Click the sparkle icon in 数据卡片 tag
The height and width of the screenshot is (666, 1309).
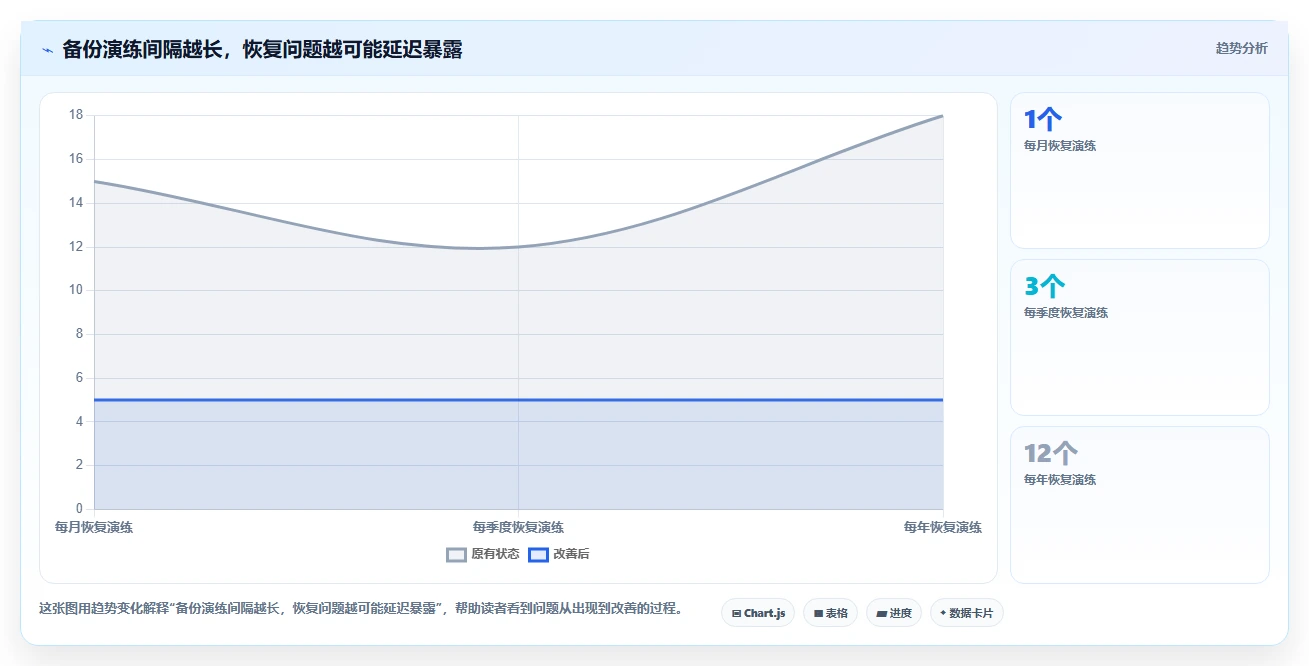[x=943, y=613]
